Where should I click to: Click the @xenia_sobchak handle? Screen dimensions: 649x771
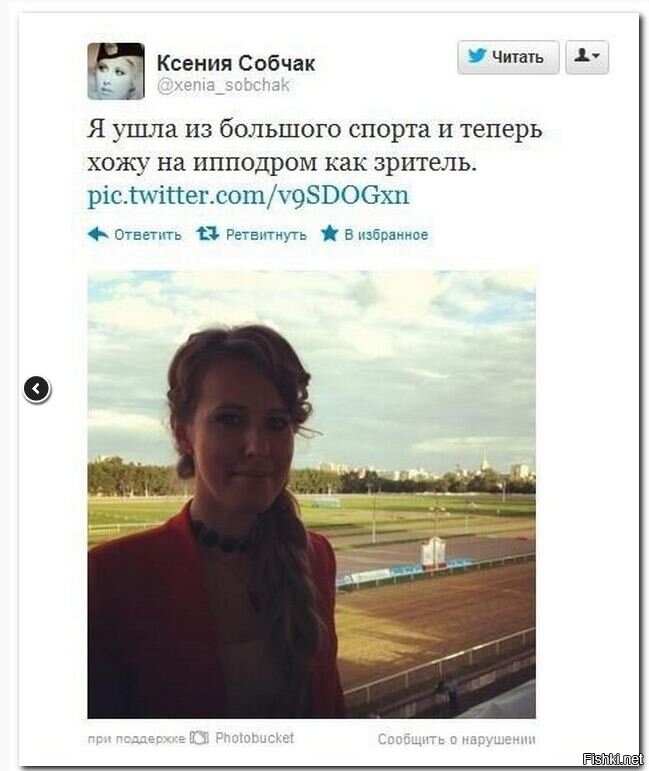pyautogui.click(x=223, y=85)
